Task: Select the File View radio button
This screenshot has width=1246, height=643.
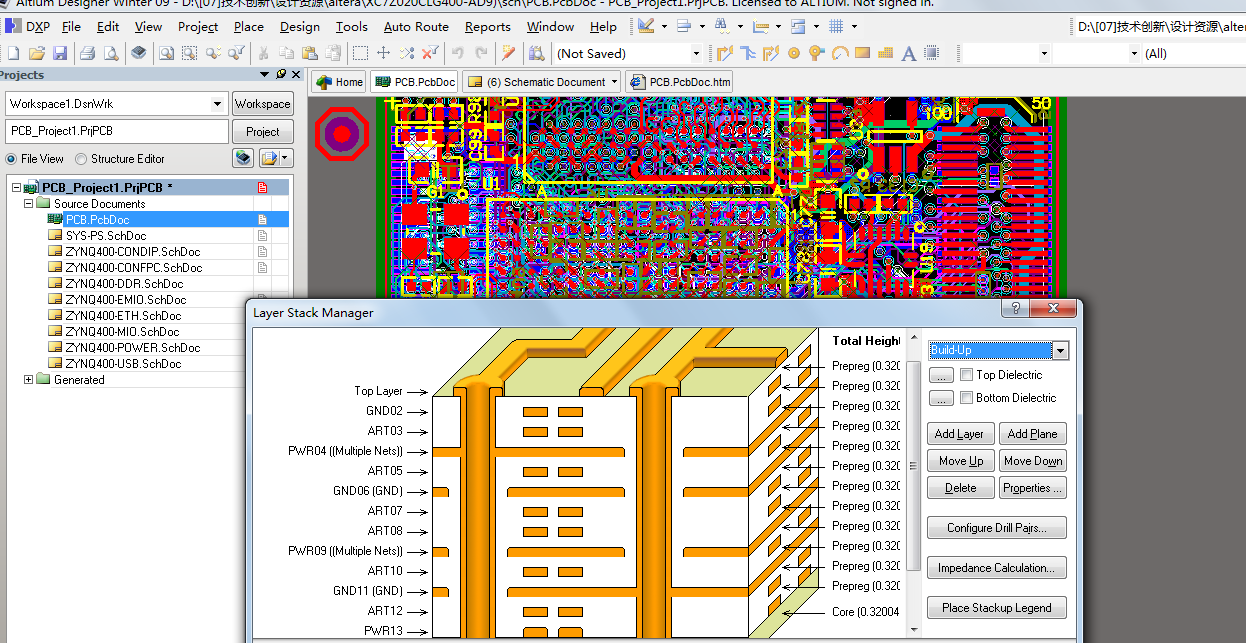Action: (11, 159)
